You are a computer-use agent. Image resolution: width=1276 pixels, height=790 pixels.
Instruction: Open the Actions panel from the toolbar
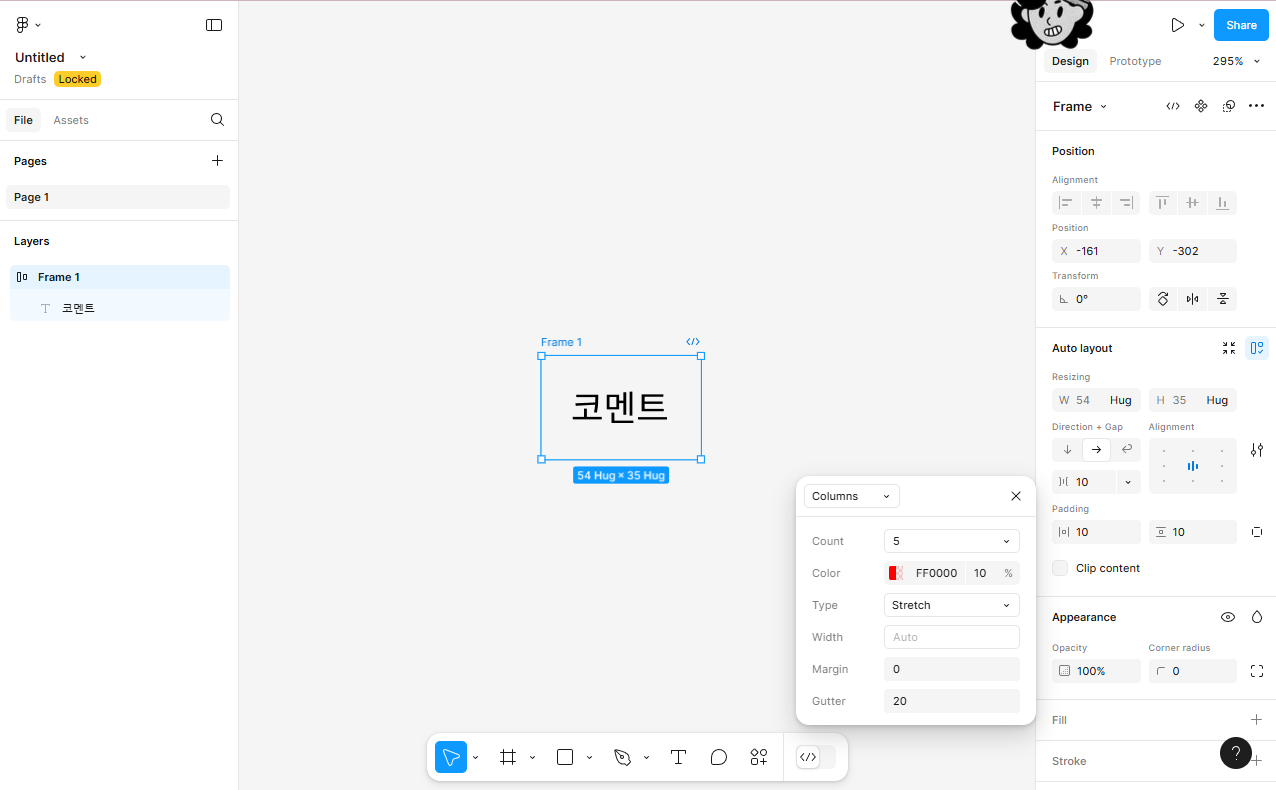coord(758,757)
